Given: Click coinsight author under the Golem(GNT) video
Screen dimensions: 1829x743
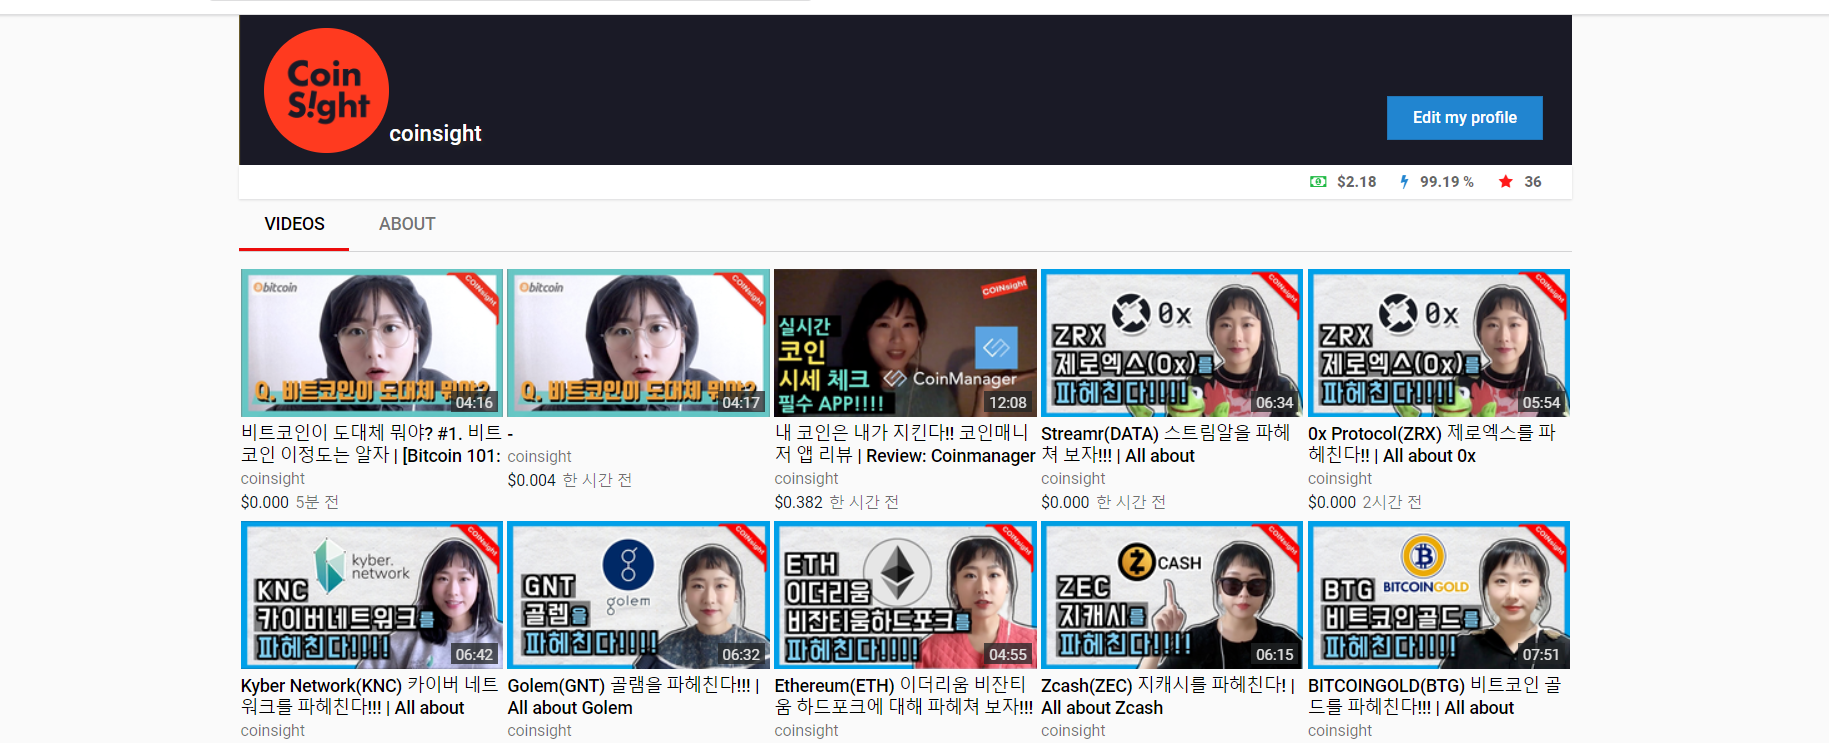Looking at the screenshot, I should [540, 731].
